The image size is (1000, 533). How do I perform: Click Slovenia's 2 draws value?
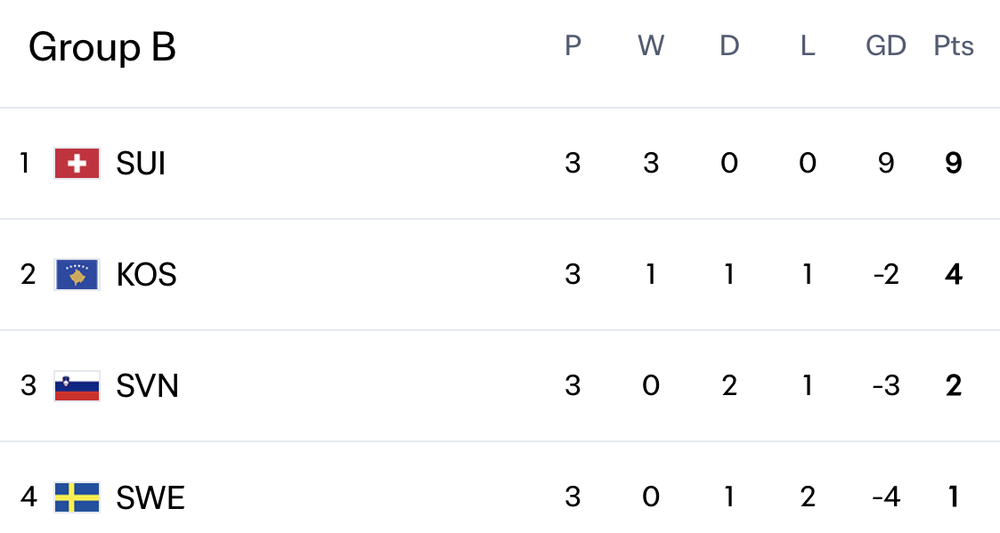click(729, 385)
